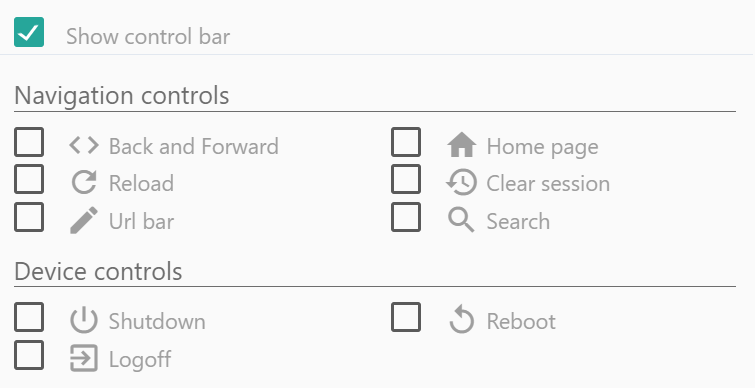Uncheck the Show control bar checkbox
This screenshot has width=755, height=388.
point(29,32)
